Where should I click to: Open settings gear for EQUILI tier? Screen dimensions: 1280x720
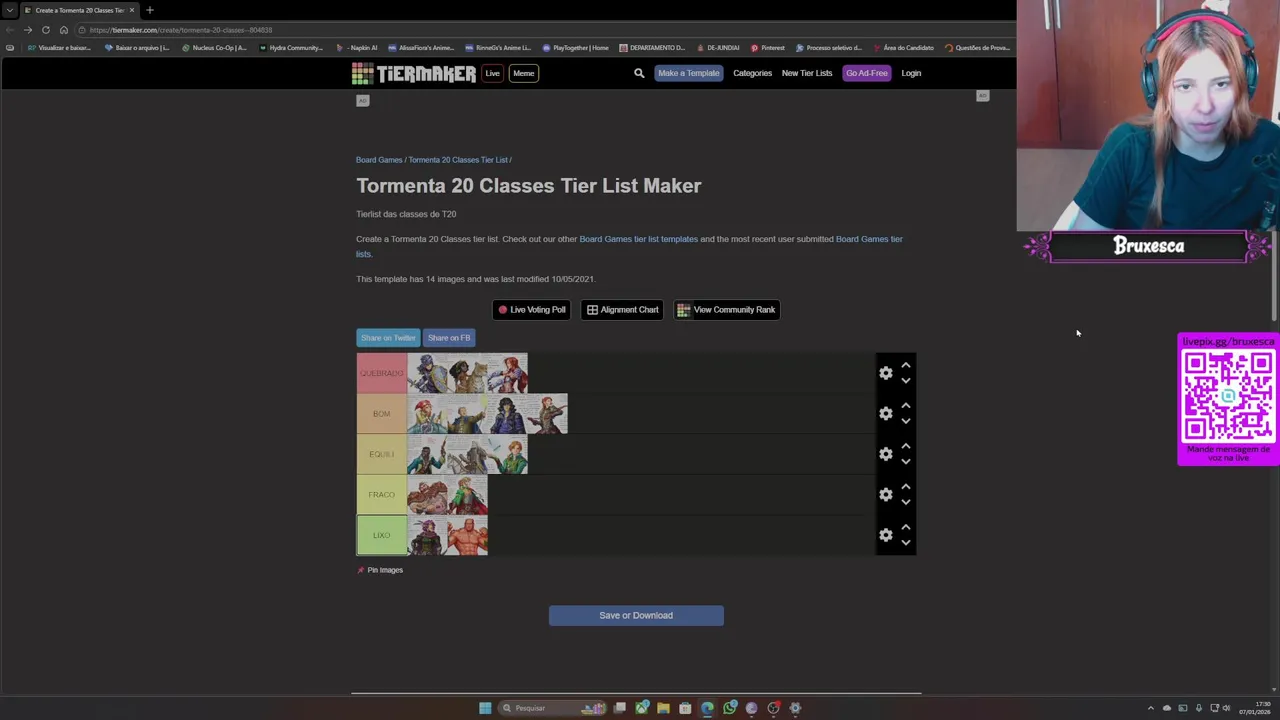(885, 454)
